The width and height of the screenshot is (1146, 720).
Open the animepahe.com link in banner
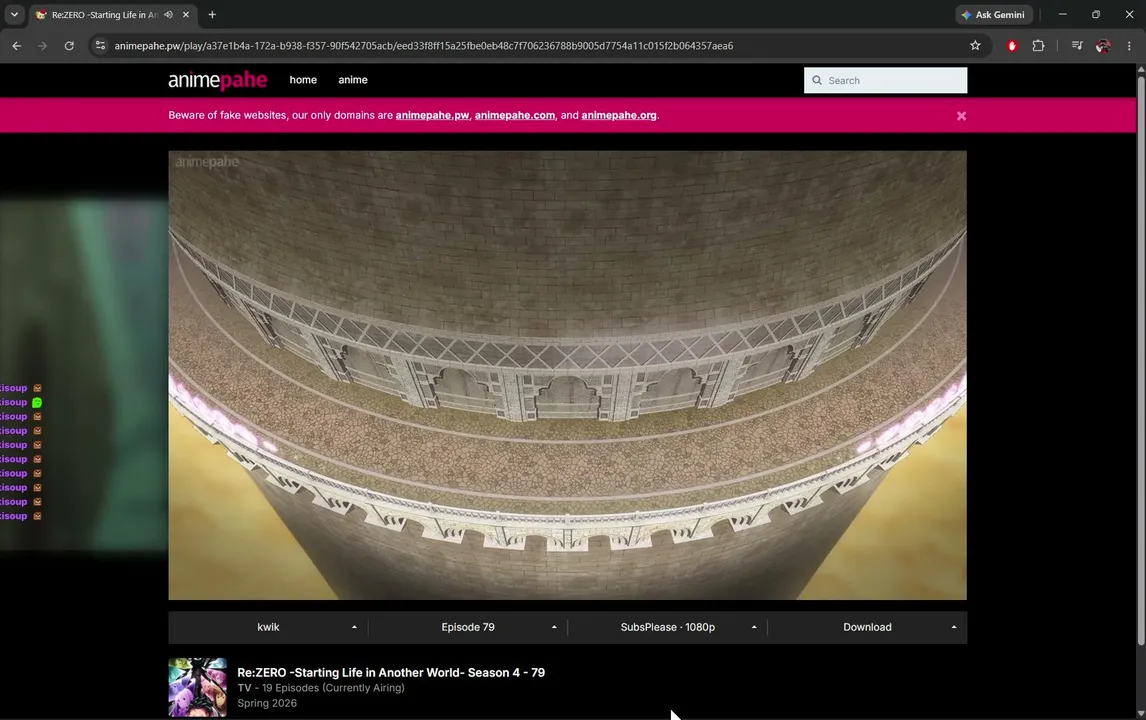[515, 115]
